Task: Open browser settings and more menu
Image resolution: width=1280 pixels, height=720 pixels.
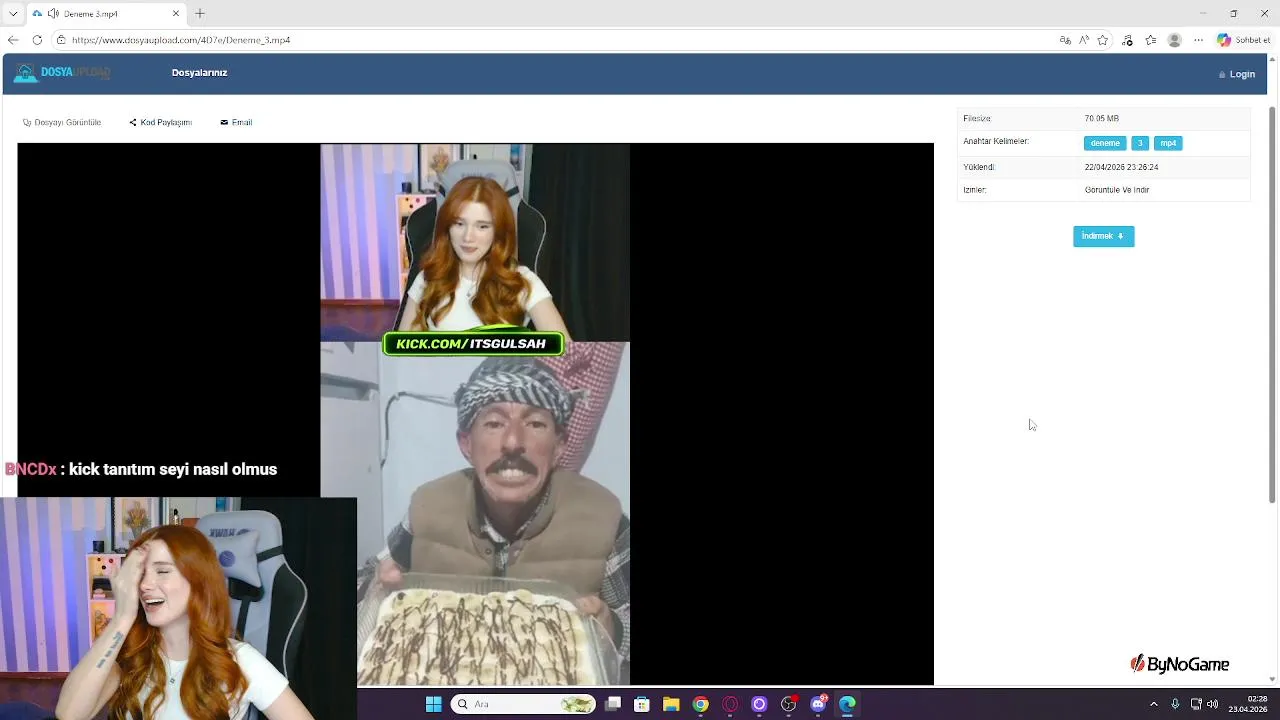Action: (1198, 40)
